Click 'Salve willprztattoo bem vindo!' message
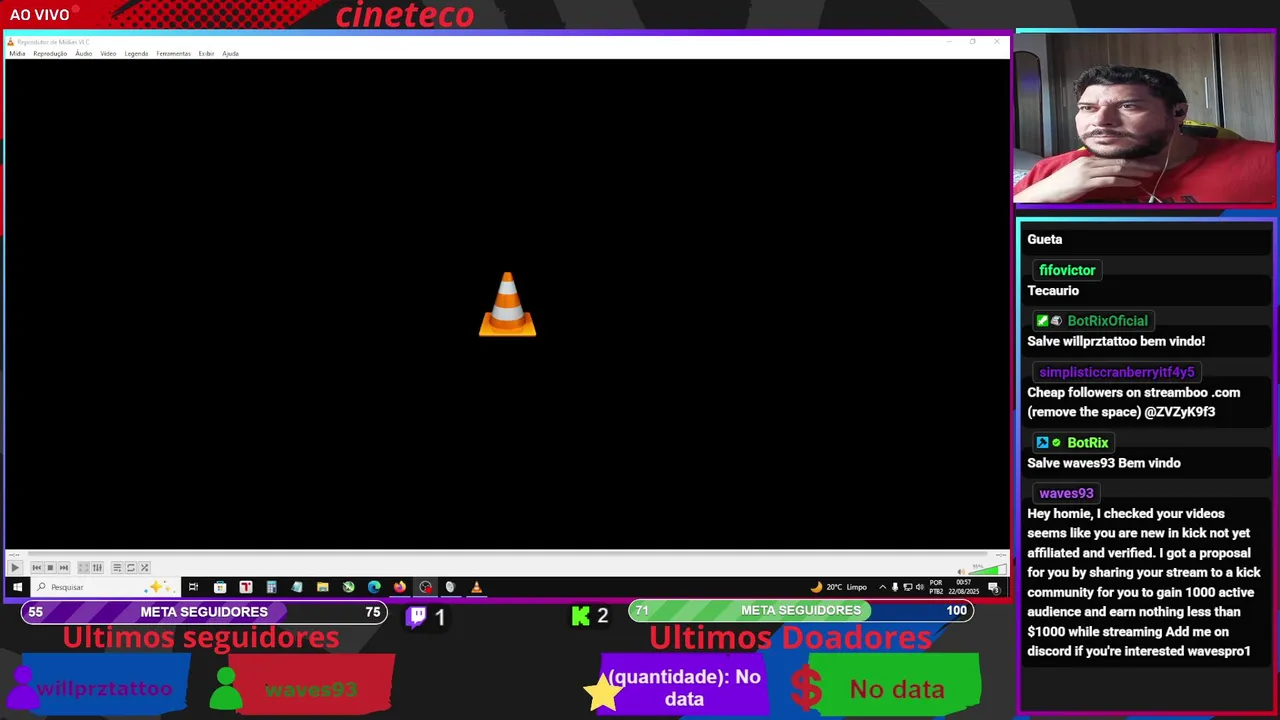 1116,341
